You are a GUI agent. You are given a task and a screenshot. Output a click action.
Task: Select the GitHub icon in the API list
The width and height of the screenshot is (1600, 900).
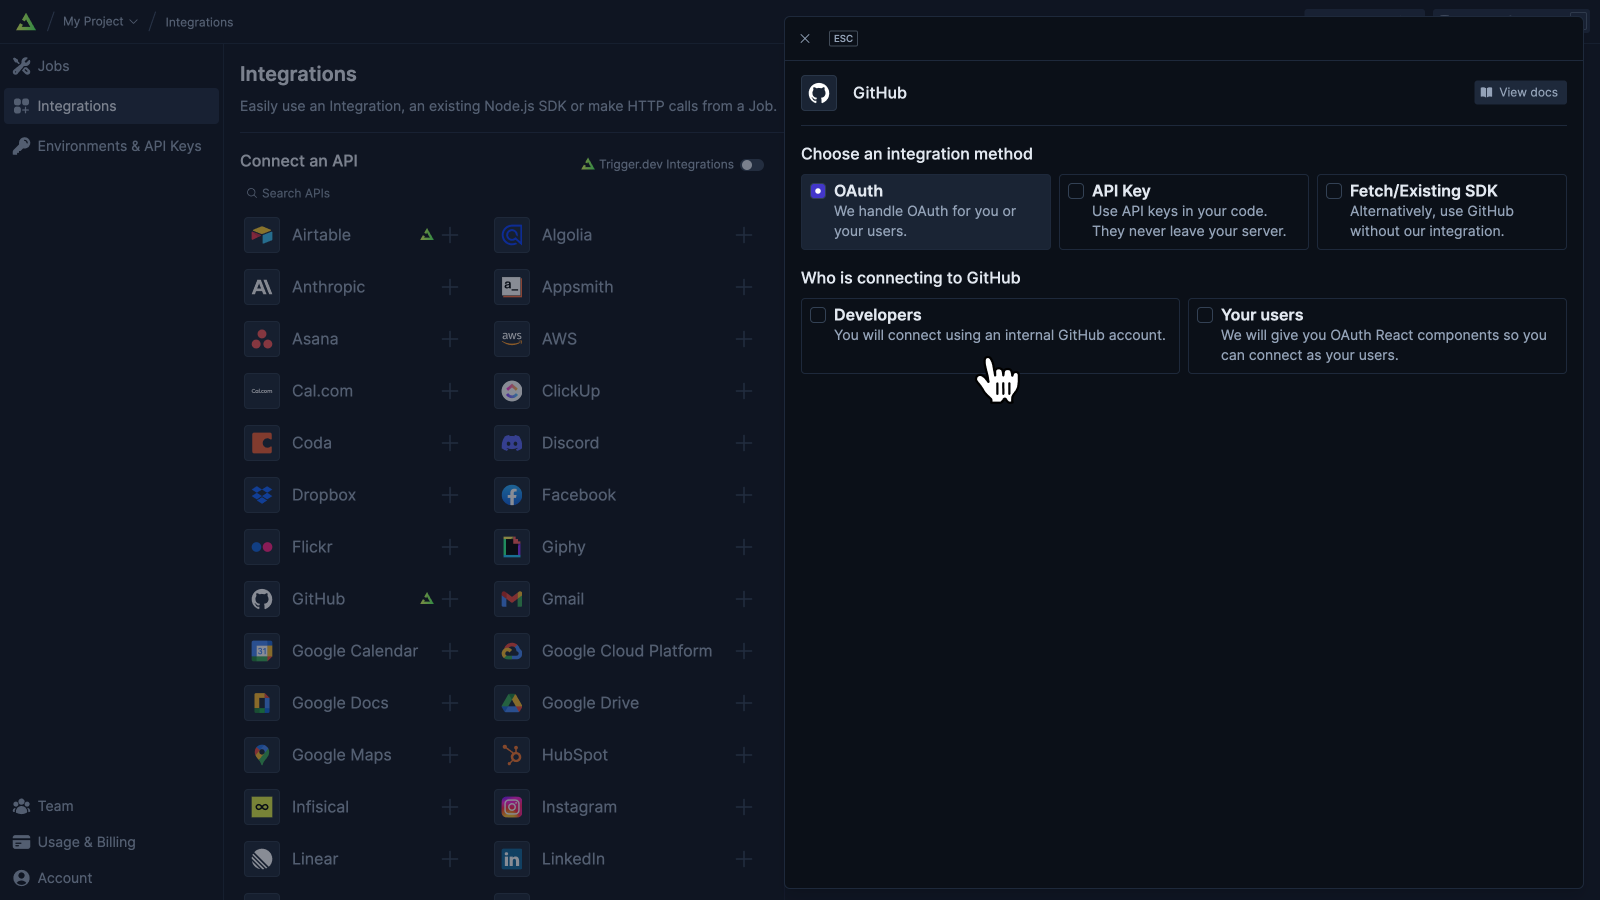coord(262,599)
